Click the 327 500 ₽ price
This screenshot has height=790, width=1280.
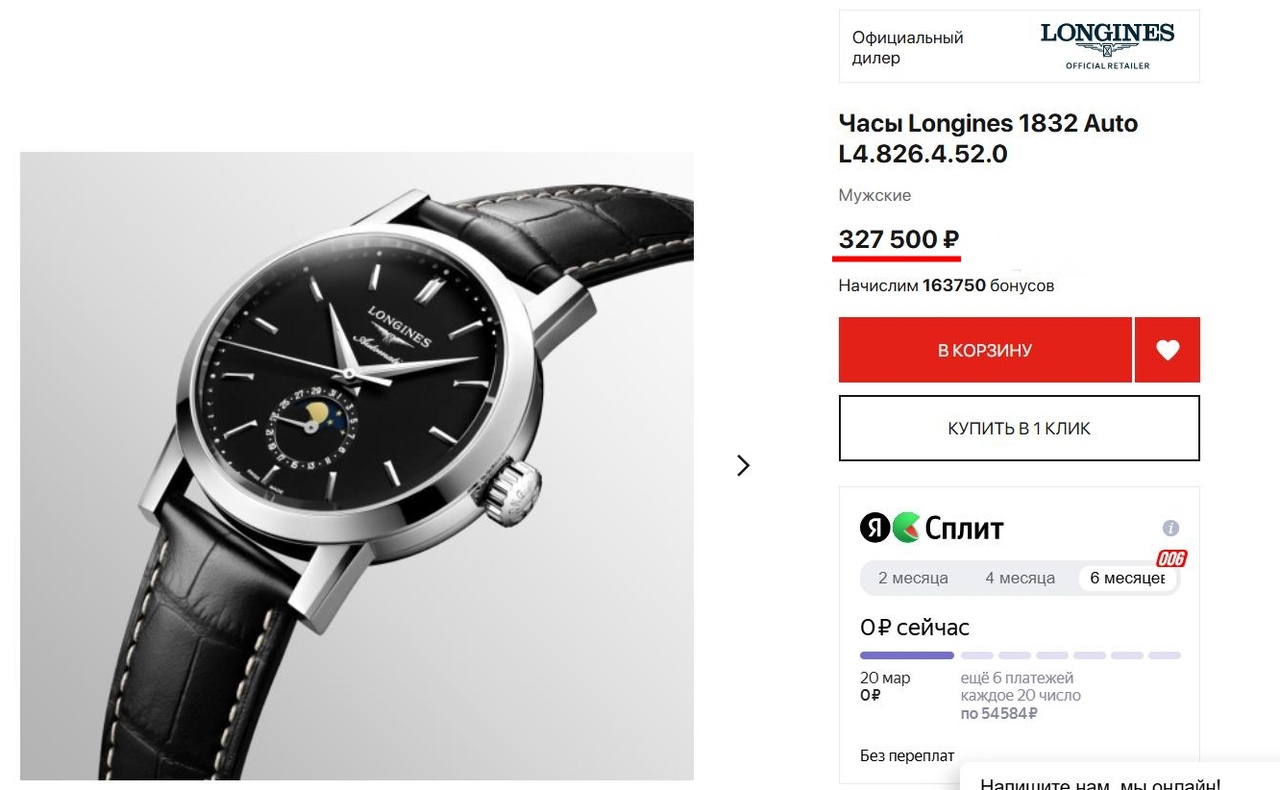[898, 240]
